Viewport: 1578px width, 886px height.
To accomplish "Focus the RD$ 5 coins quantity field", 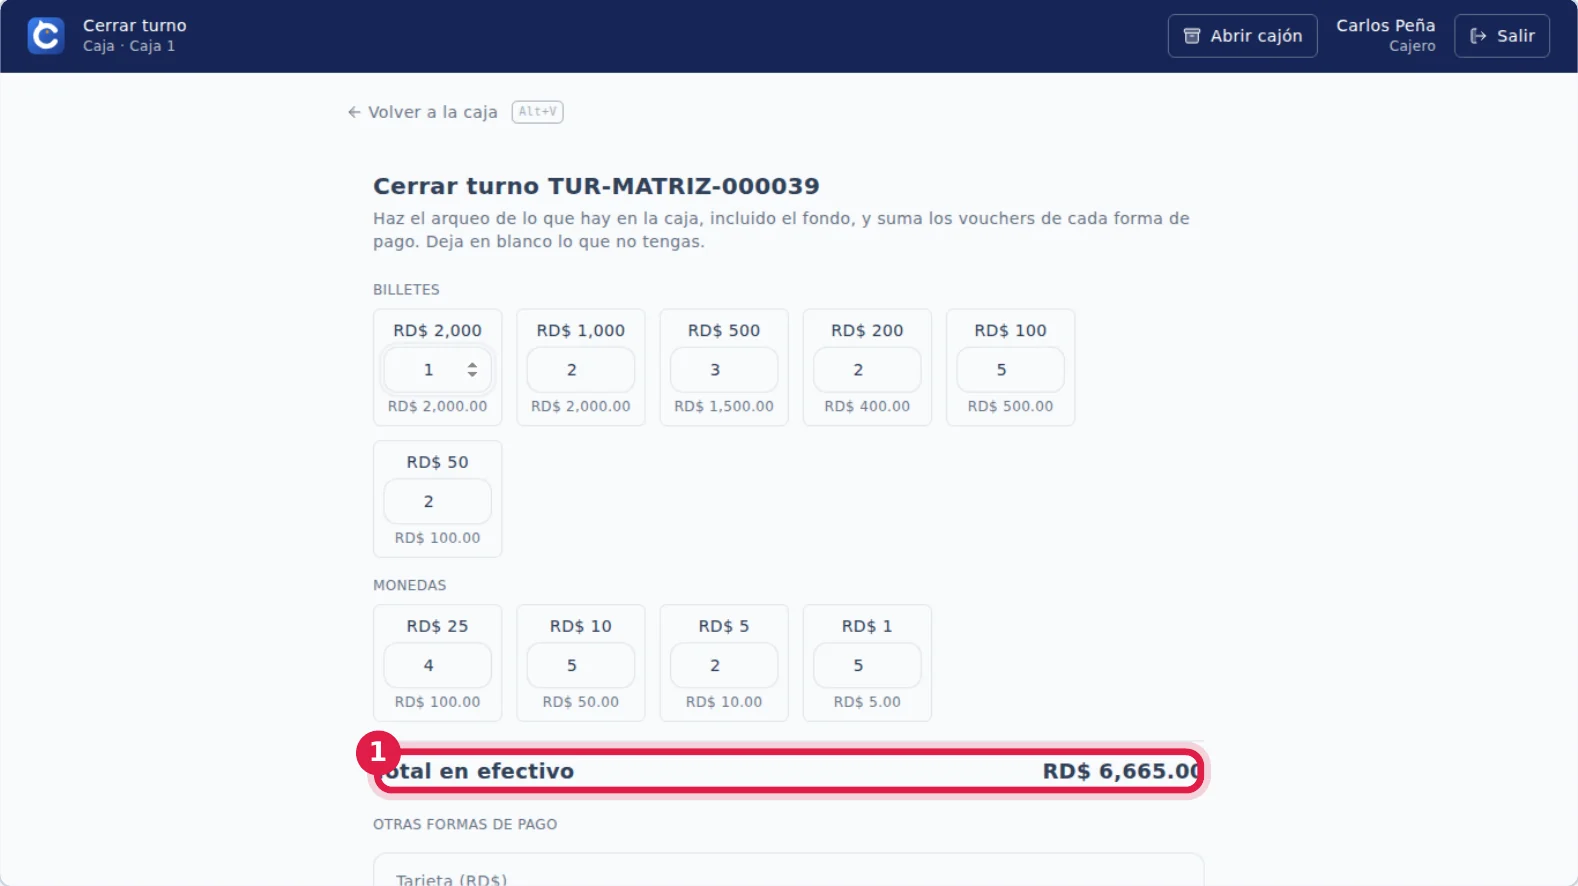I will (723, 666).
